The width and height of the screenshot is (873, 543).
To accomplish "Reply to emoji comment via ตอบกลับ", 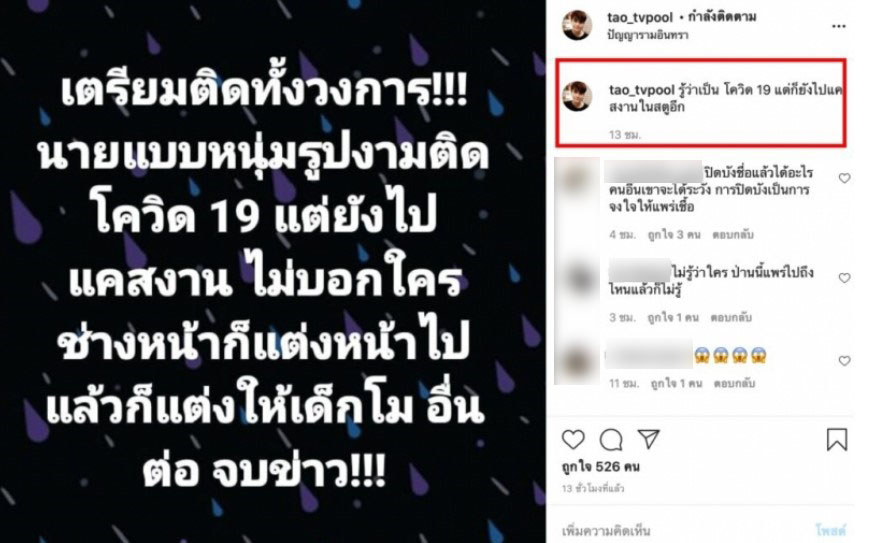I will pos(734,383).
